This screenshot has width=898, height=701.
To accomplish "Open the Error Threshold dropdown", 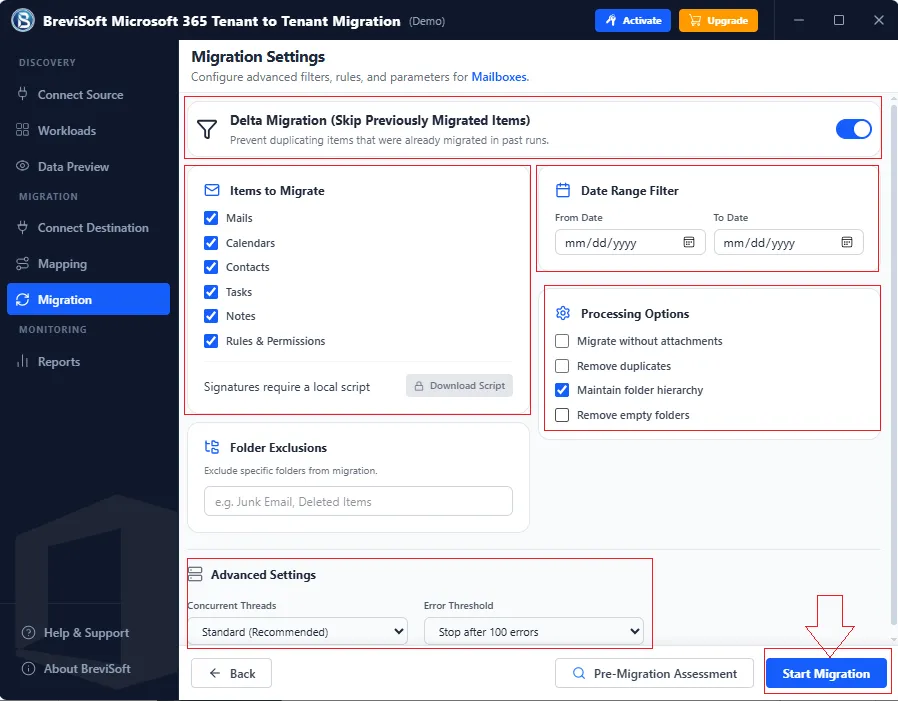I will tap(534, 631).
